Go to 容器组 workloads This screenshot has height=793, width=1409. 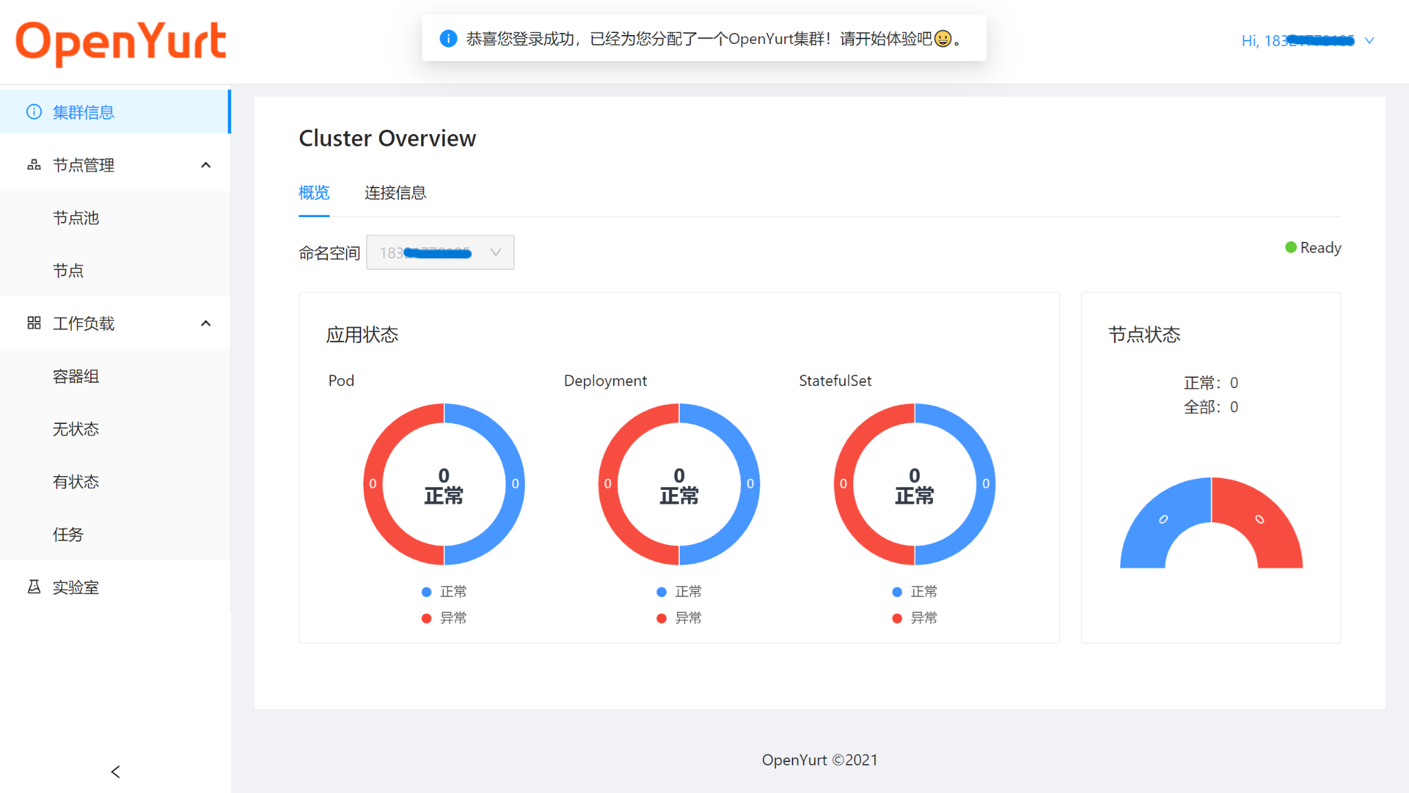pyautogui.click(x=115, y=376)
